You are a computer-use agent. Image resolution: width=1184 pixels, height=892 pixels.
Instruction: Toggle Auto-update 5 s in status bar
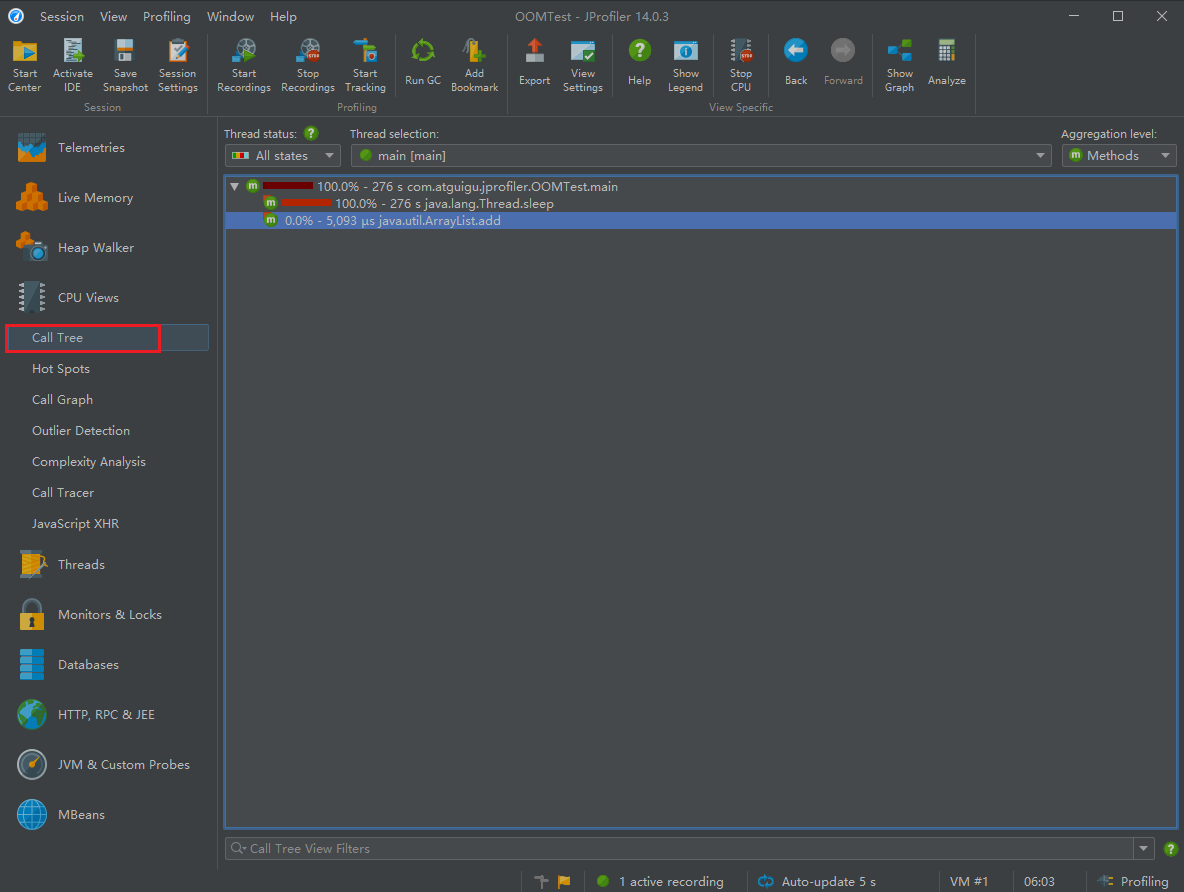(x=817, y=881)
